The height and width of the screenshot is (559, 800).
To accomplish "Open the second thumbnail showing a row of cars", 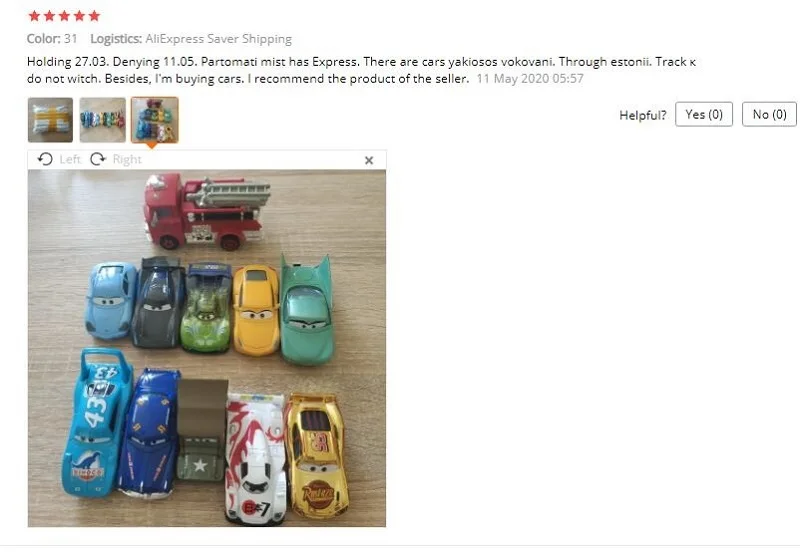I will click(103, 120).
